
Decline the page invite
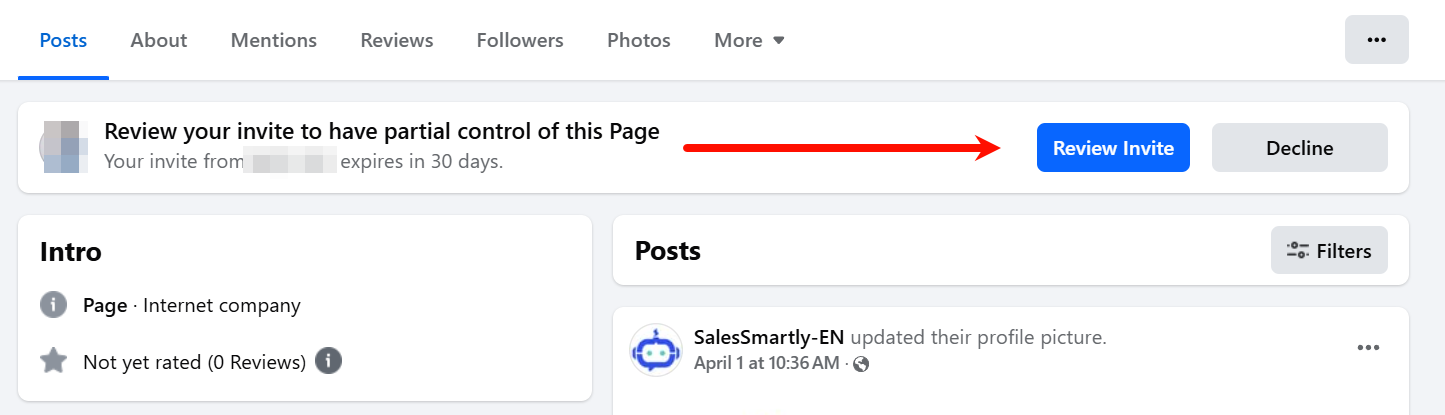[1299, 148]
